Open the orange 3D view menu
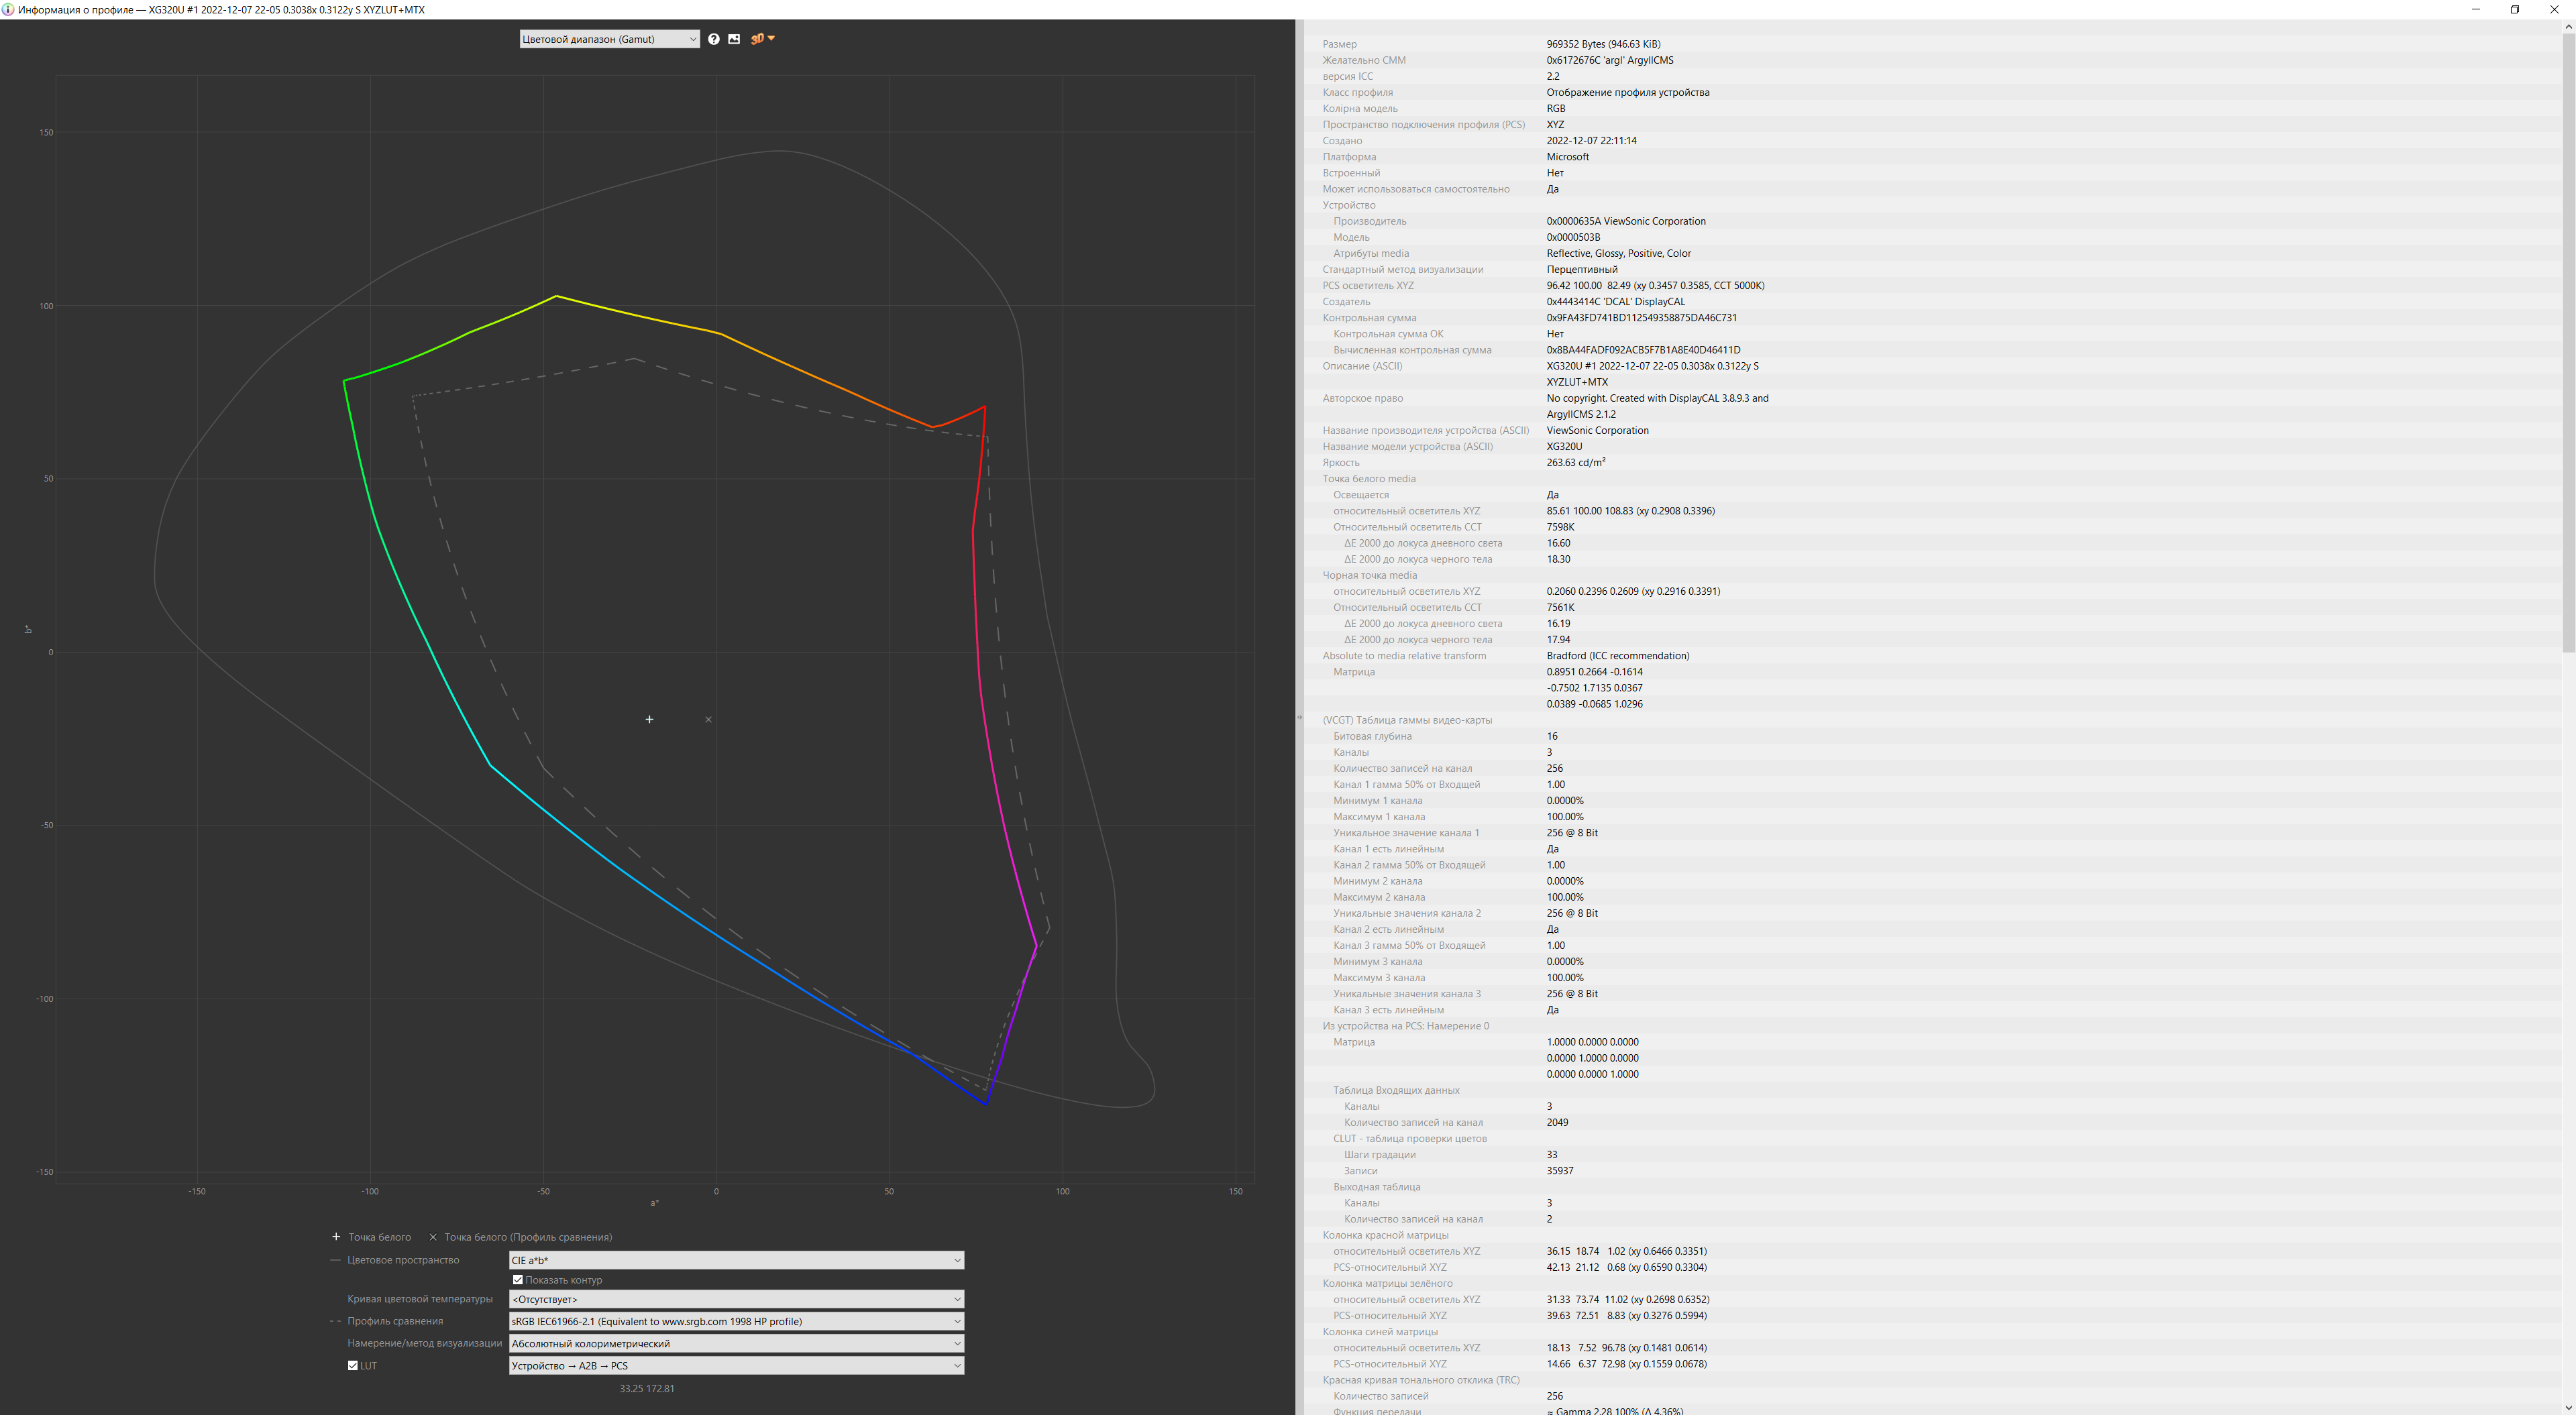This screenshot has height=1415, width=2576. click(x=762, y=39)
